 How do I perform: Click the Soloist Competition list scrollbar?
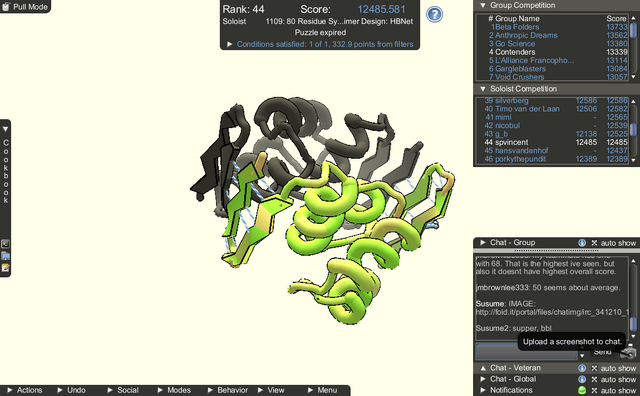(x=633, y=131)
